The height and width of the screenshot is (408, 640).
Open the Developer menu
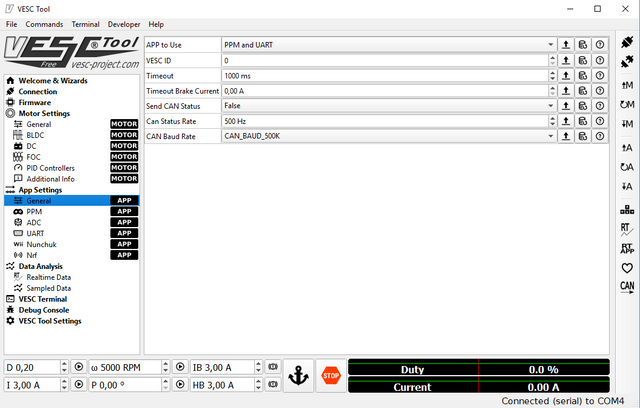click(x=124, y=24)
